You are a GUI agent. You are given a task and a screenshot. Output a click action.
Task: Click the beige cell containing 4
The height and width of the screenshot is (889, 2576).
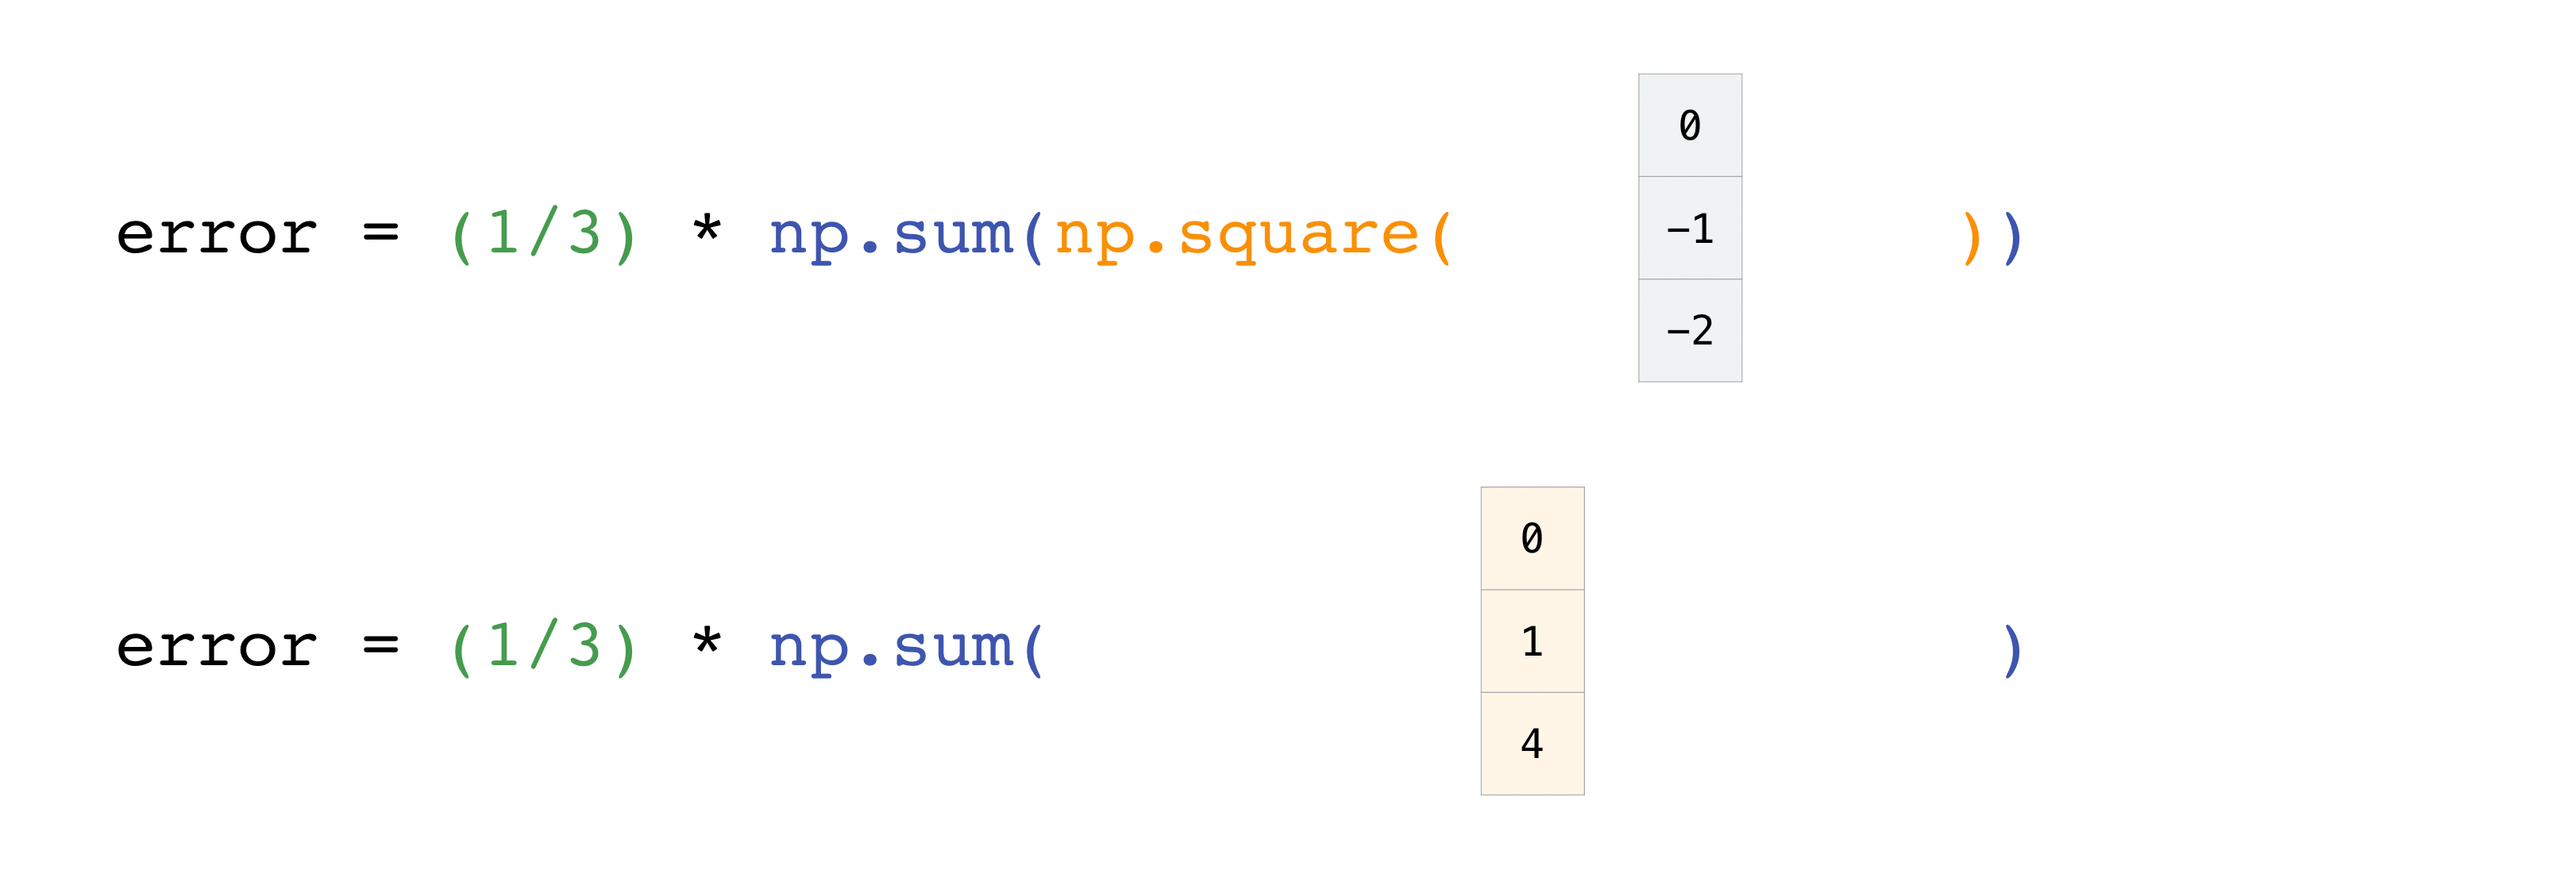[x=1531, y=743]
